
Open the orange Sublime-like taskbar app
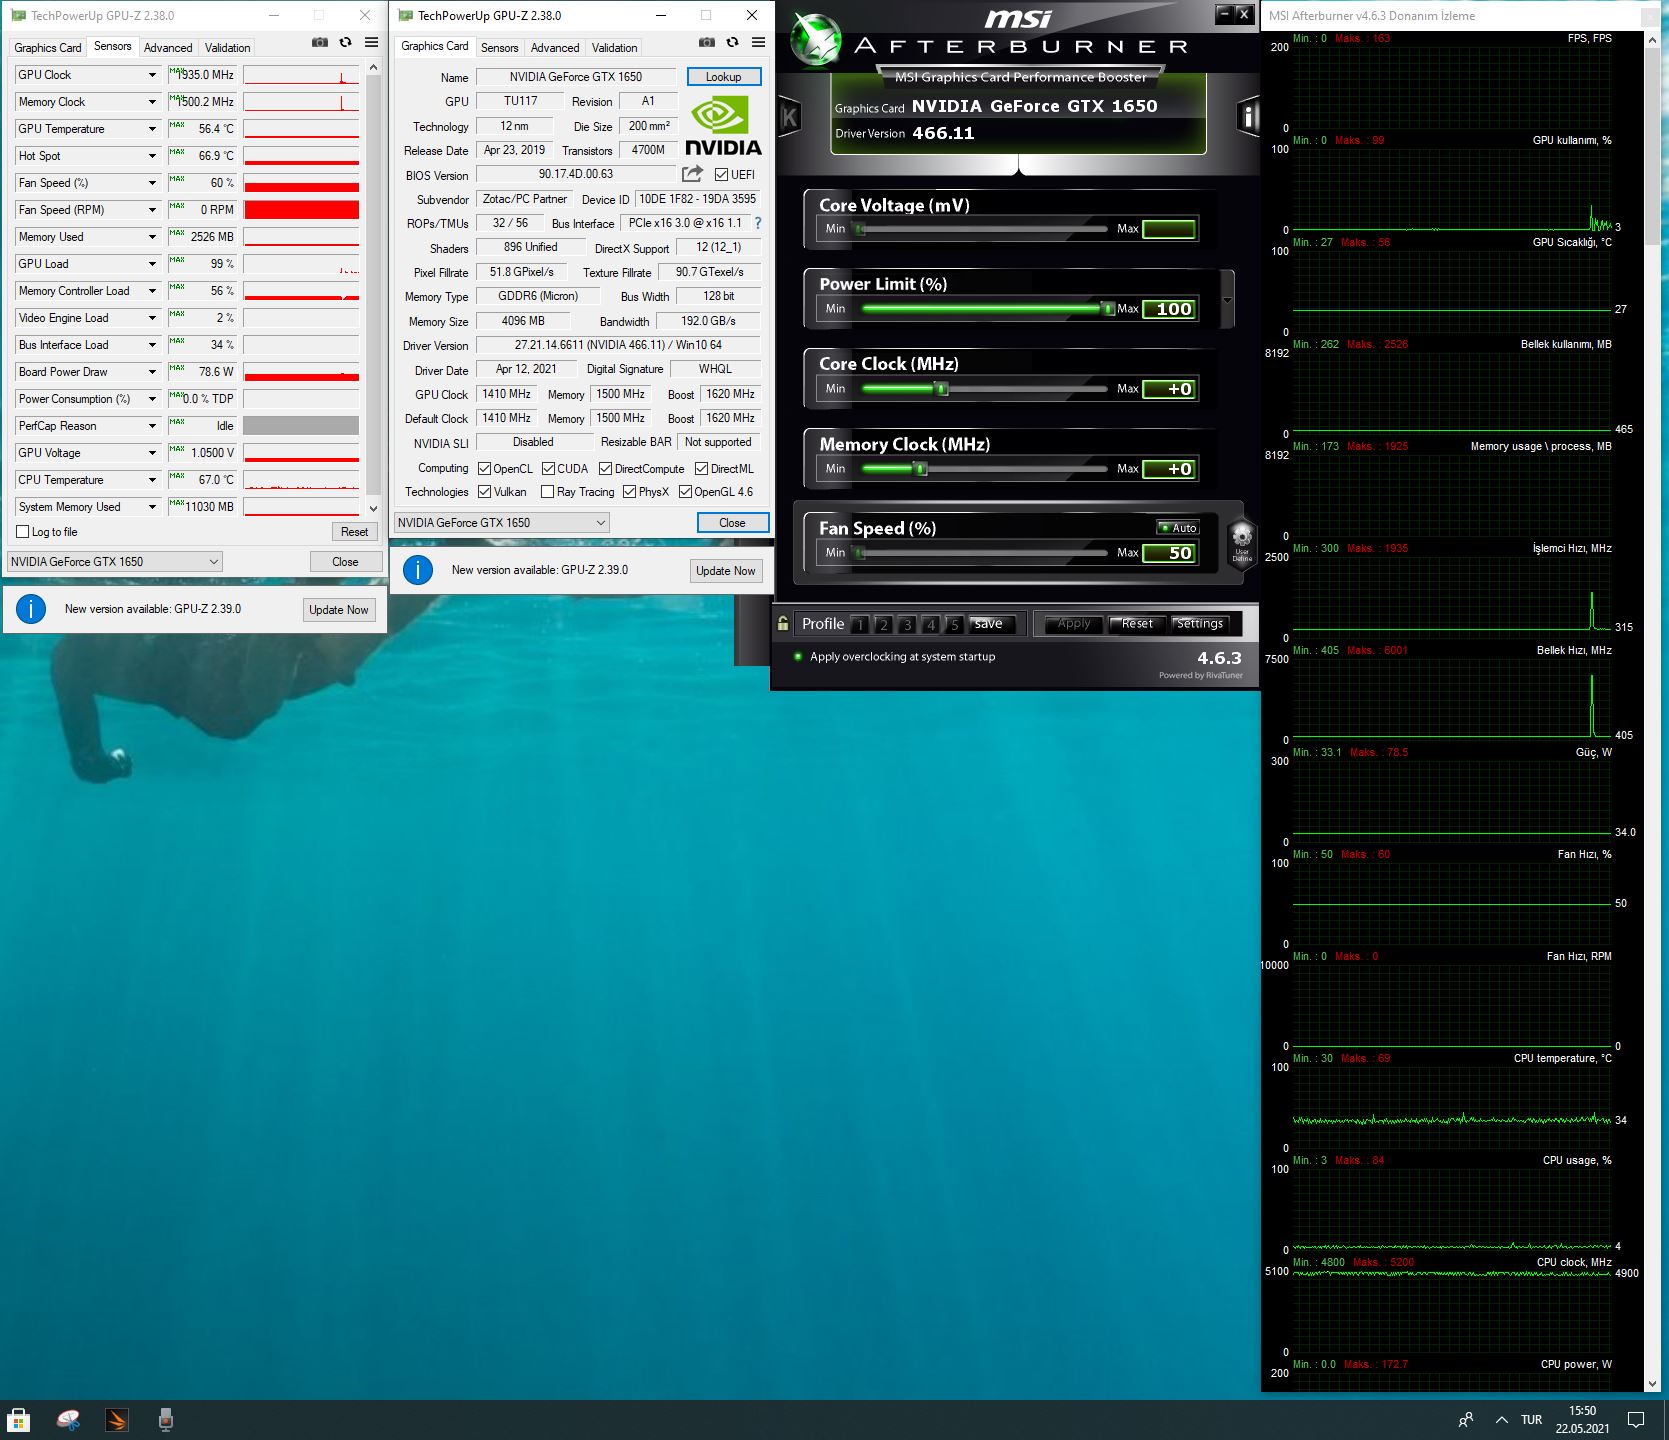point(117,1419)
